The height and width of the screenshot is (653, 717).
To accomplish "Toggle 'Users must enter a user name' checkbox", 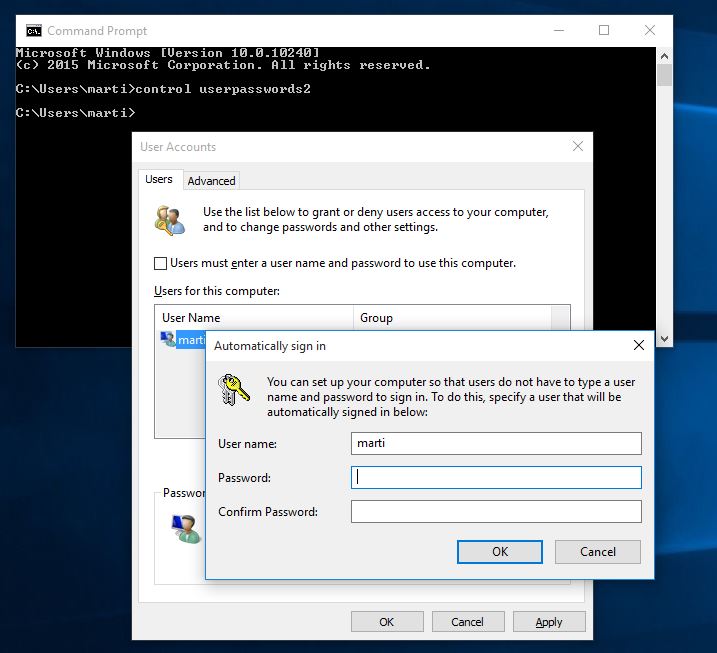I will pos(160,263).
